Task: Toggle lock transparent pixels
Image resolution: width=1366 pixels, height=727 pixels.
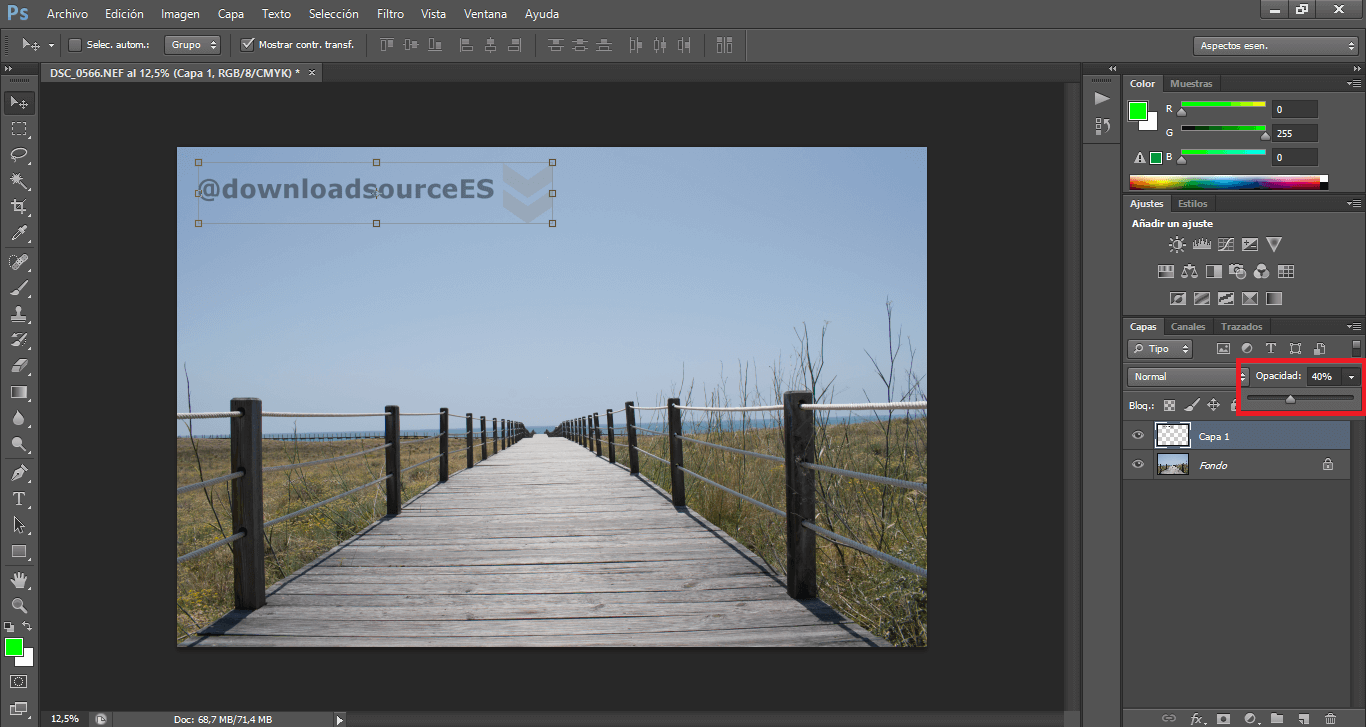Action: click(x=1169, y=405)
